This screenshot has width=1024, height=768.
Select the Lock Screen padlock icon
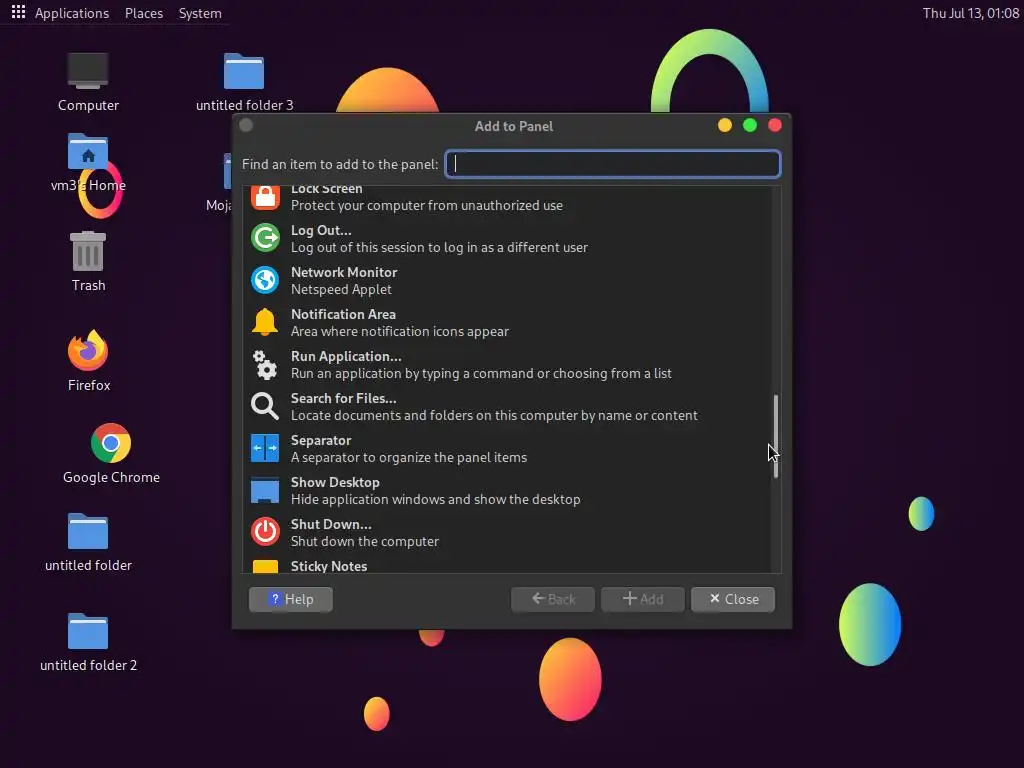pos(265,197)
